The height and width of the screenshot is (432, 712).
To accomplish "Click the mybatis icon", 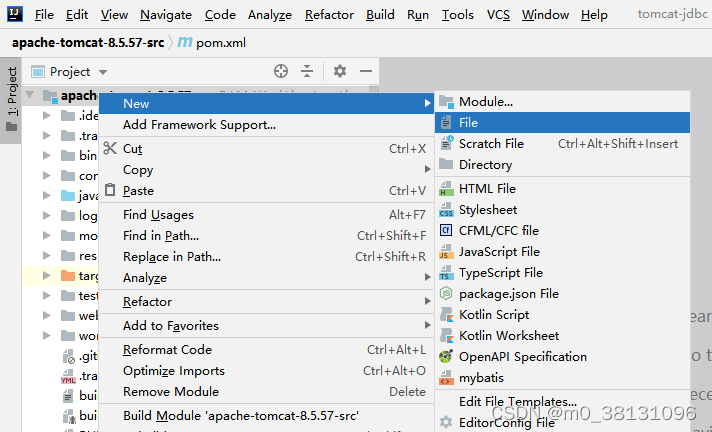I will (446, 377).
